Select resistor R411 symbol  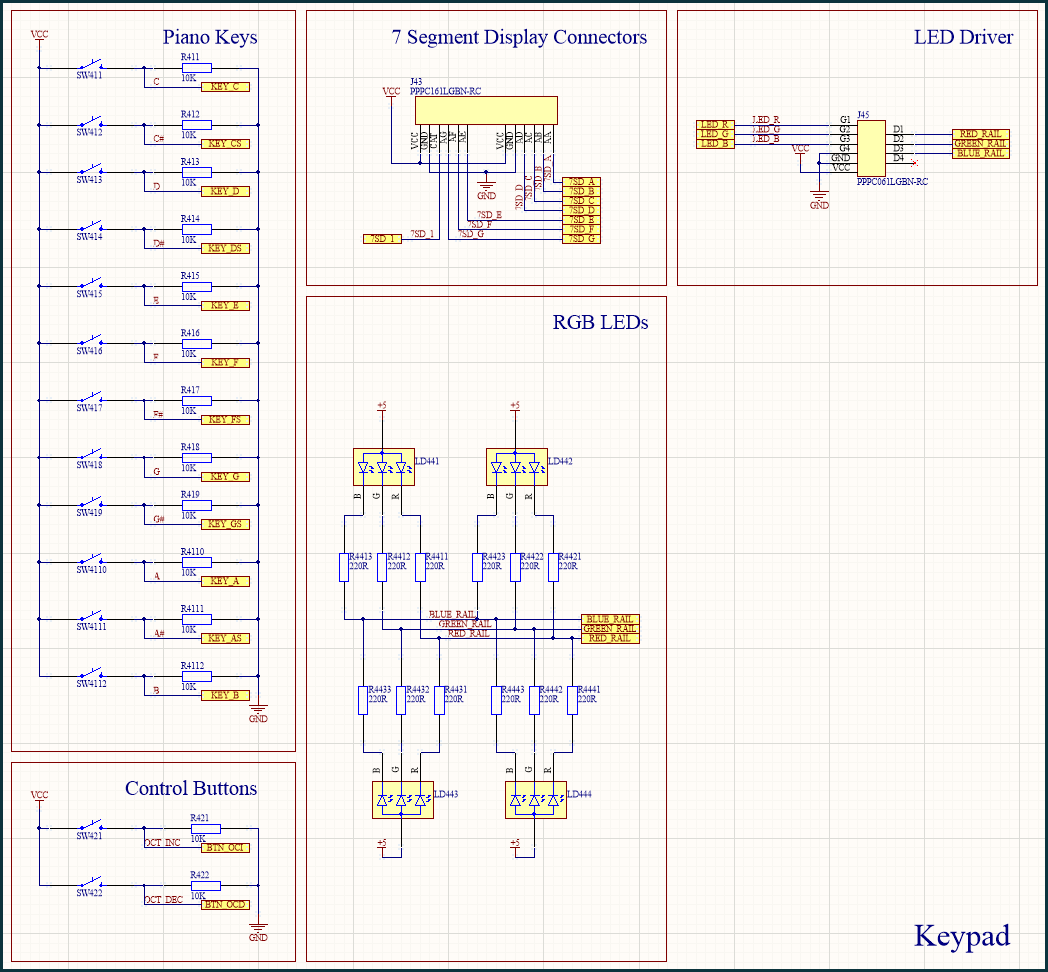pyautogui.click(x=197, y=68)
